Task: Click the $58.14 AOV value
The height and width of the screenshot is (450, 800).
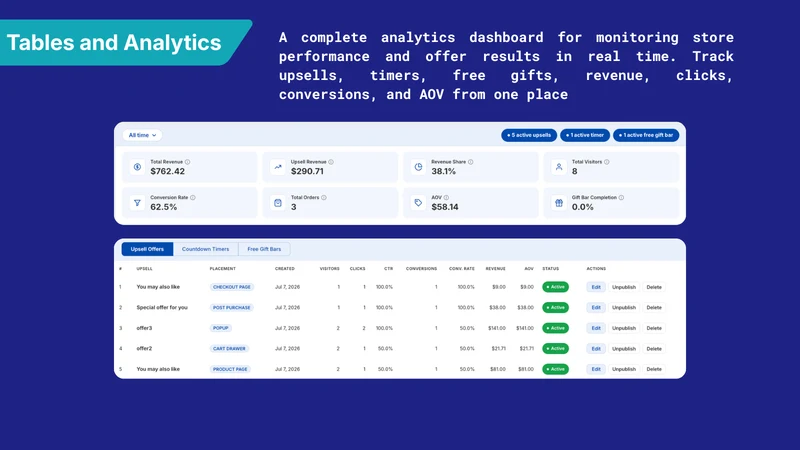Action: click(x=445, y=207)
